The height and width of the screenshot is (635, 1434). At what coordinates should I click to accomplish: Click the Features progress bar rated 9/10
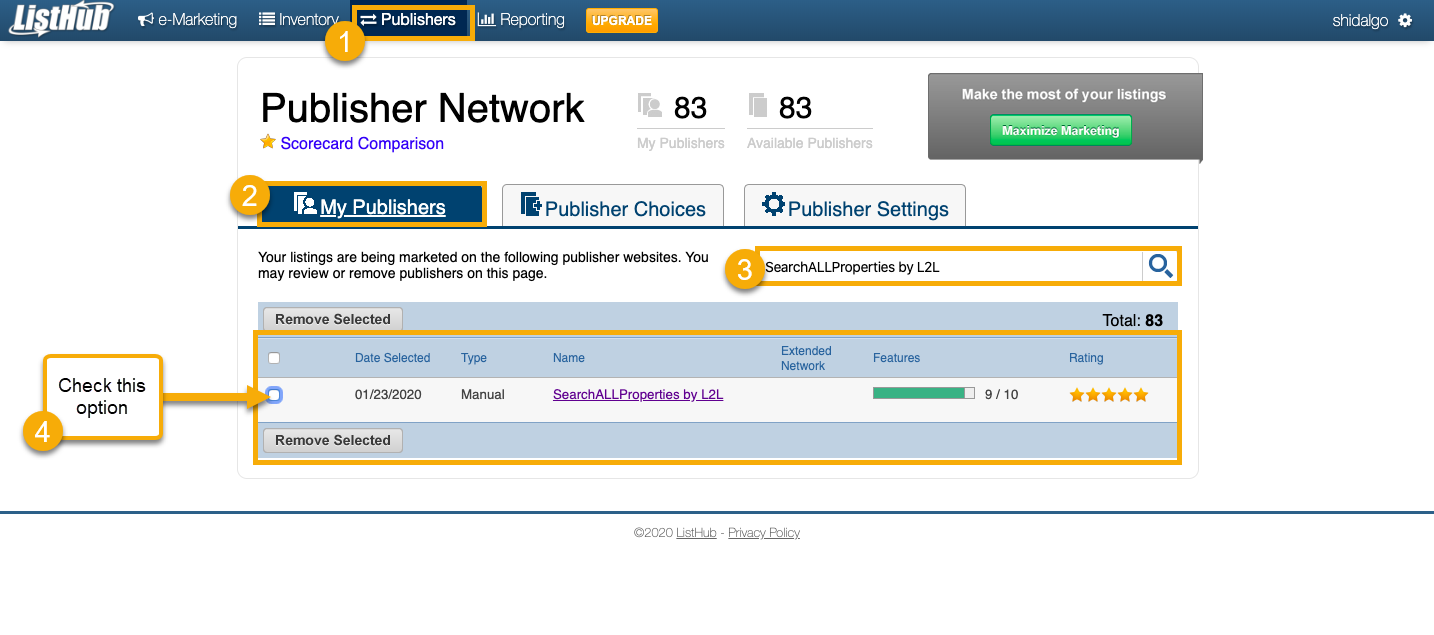[x=922, y=393]
